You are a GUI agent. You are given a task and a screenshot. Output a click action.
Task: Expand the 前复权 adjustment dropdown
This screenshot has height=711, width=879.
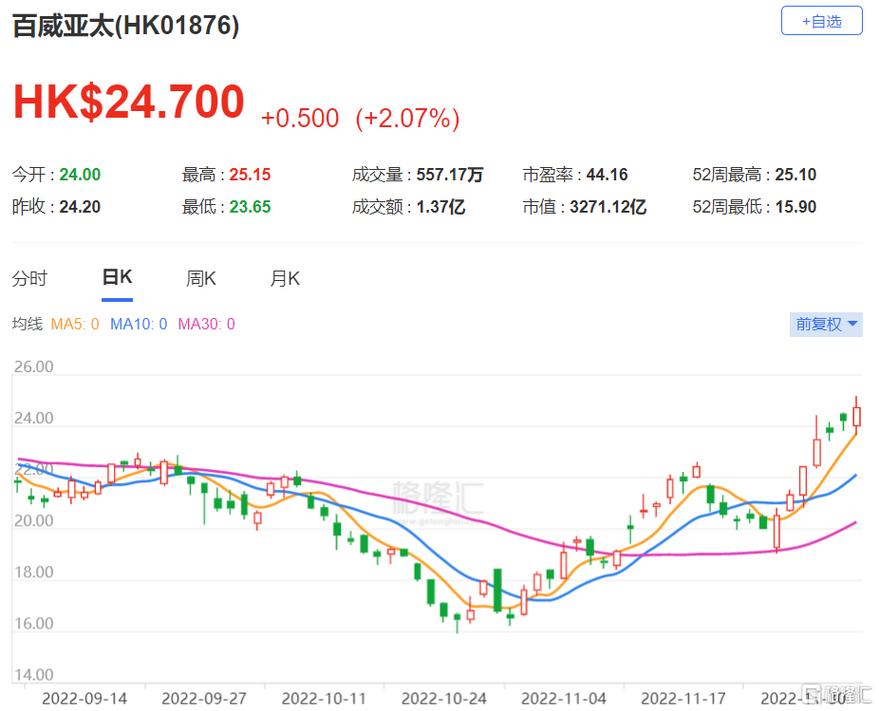[826, 324]
